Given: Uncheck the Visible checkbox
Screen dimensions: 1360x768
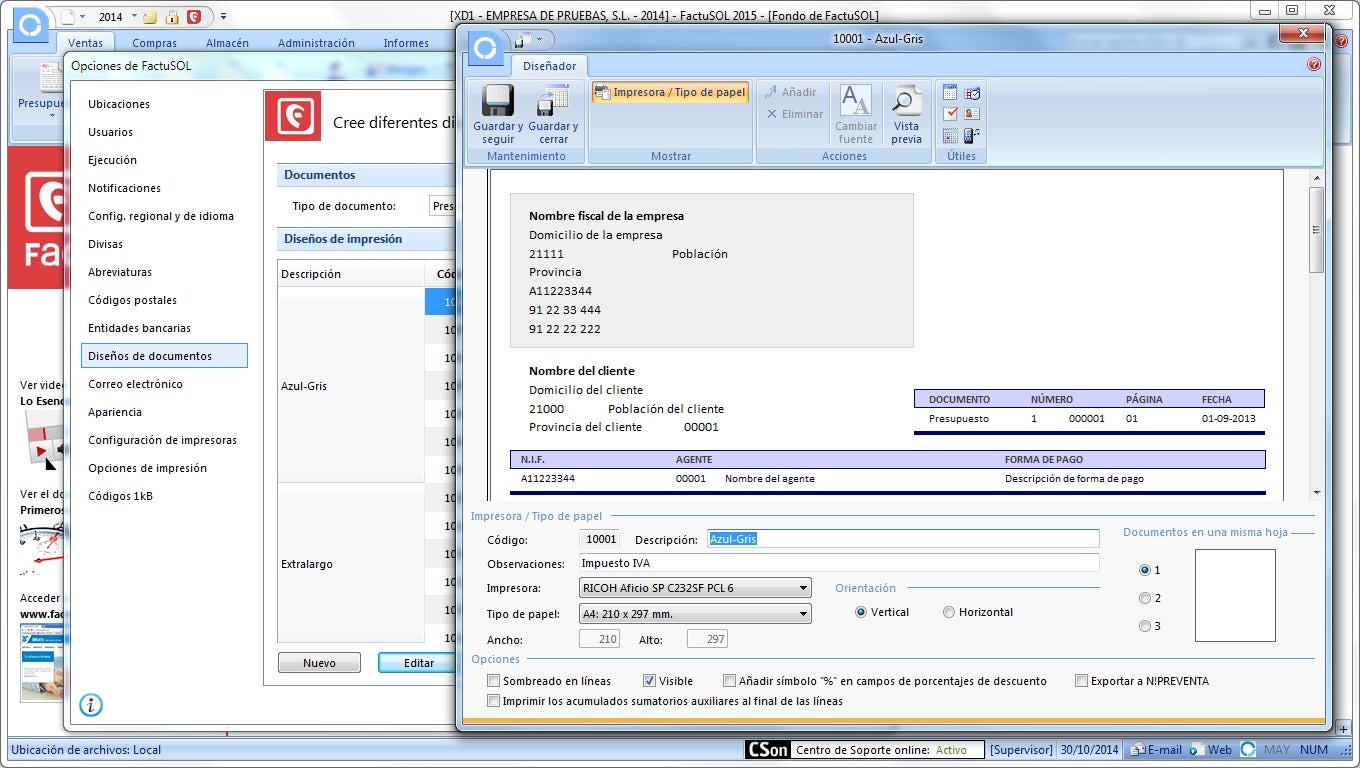Looking at the screenshot, I should [x=650, y=681].
